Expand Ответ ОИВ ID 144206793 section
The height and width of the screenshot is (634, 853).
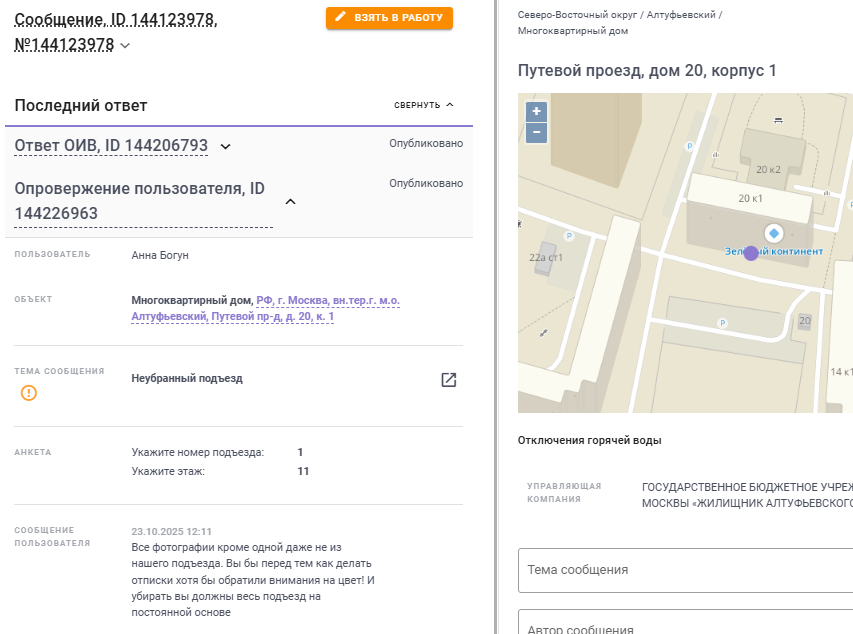pos(225,147)
